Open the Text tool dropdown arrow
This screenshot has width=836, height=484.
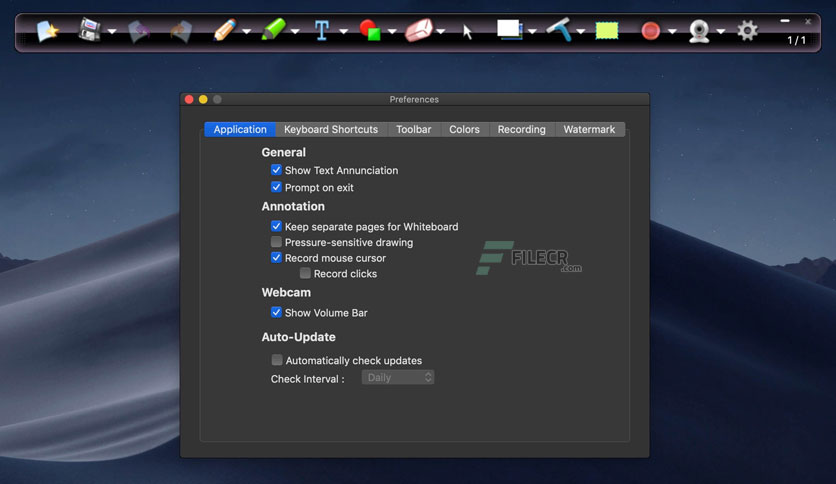(344, 31)
